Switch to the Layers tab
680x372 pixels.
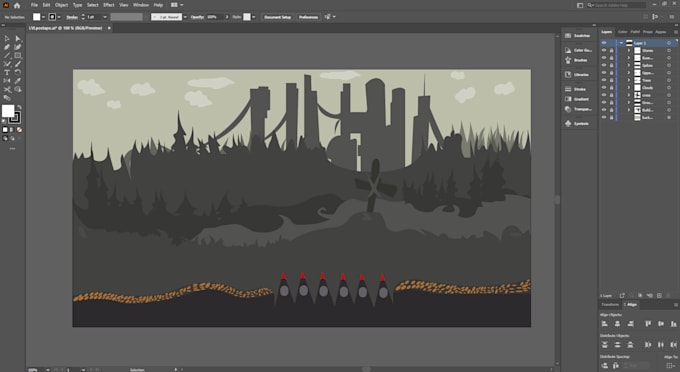(606, 32)
